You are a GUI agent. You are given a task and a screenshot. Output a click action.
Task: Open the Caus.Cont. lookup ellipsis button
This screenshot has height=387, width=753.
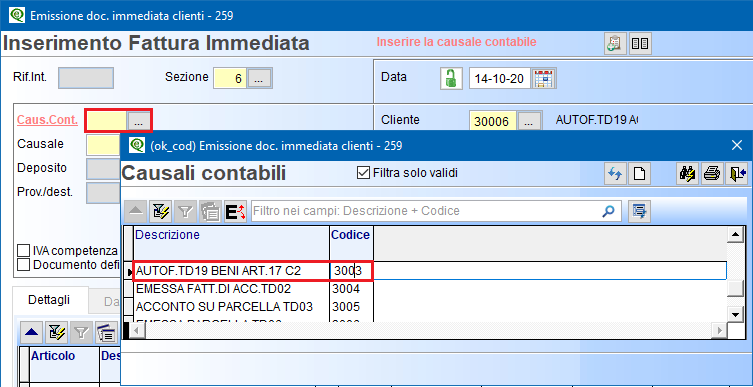139,121
